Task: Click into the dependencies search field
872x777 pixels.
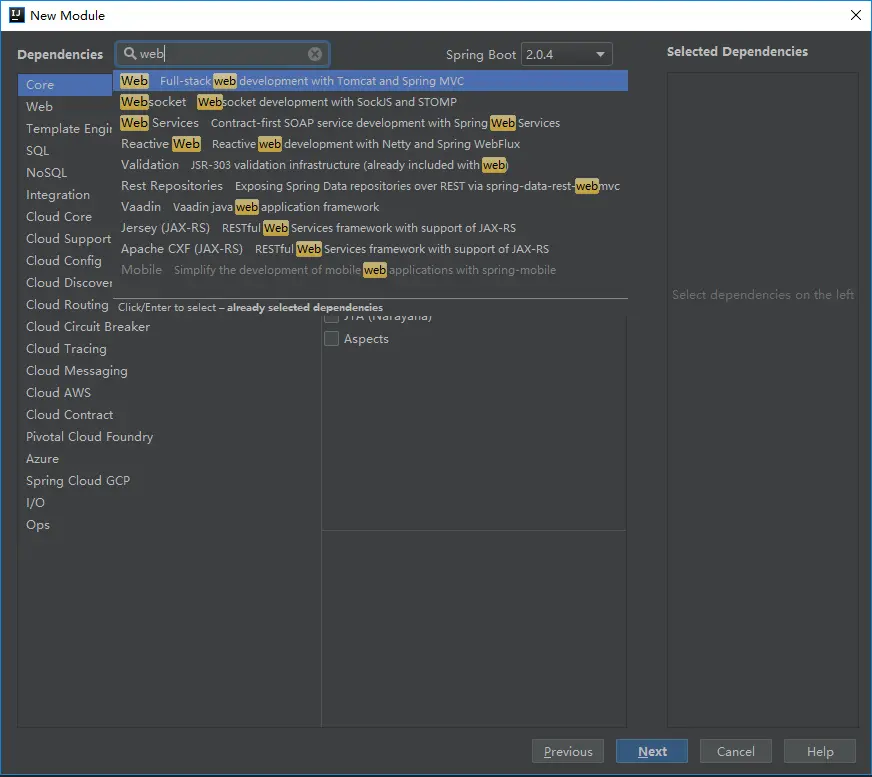Action: point(222,53)
